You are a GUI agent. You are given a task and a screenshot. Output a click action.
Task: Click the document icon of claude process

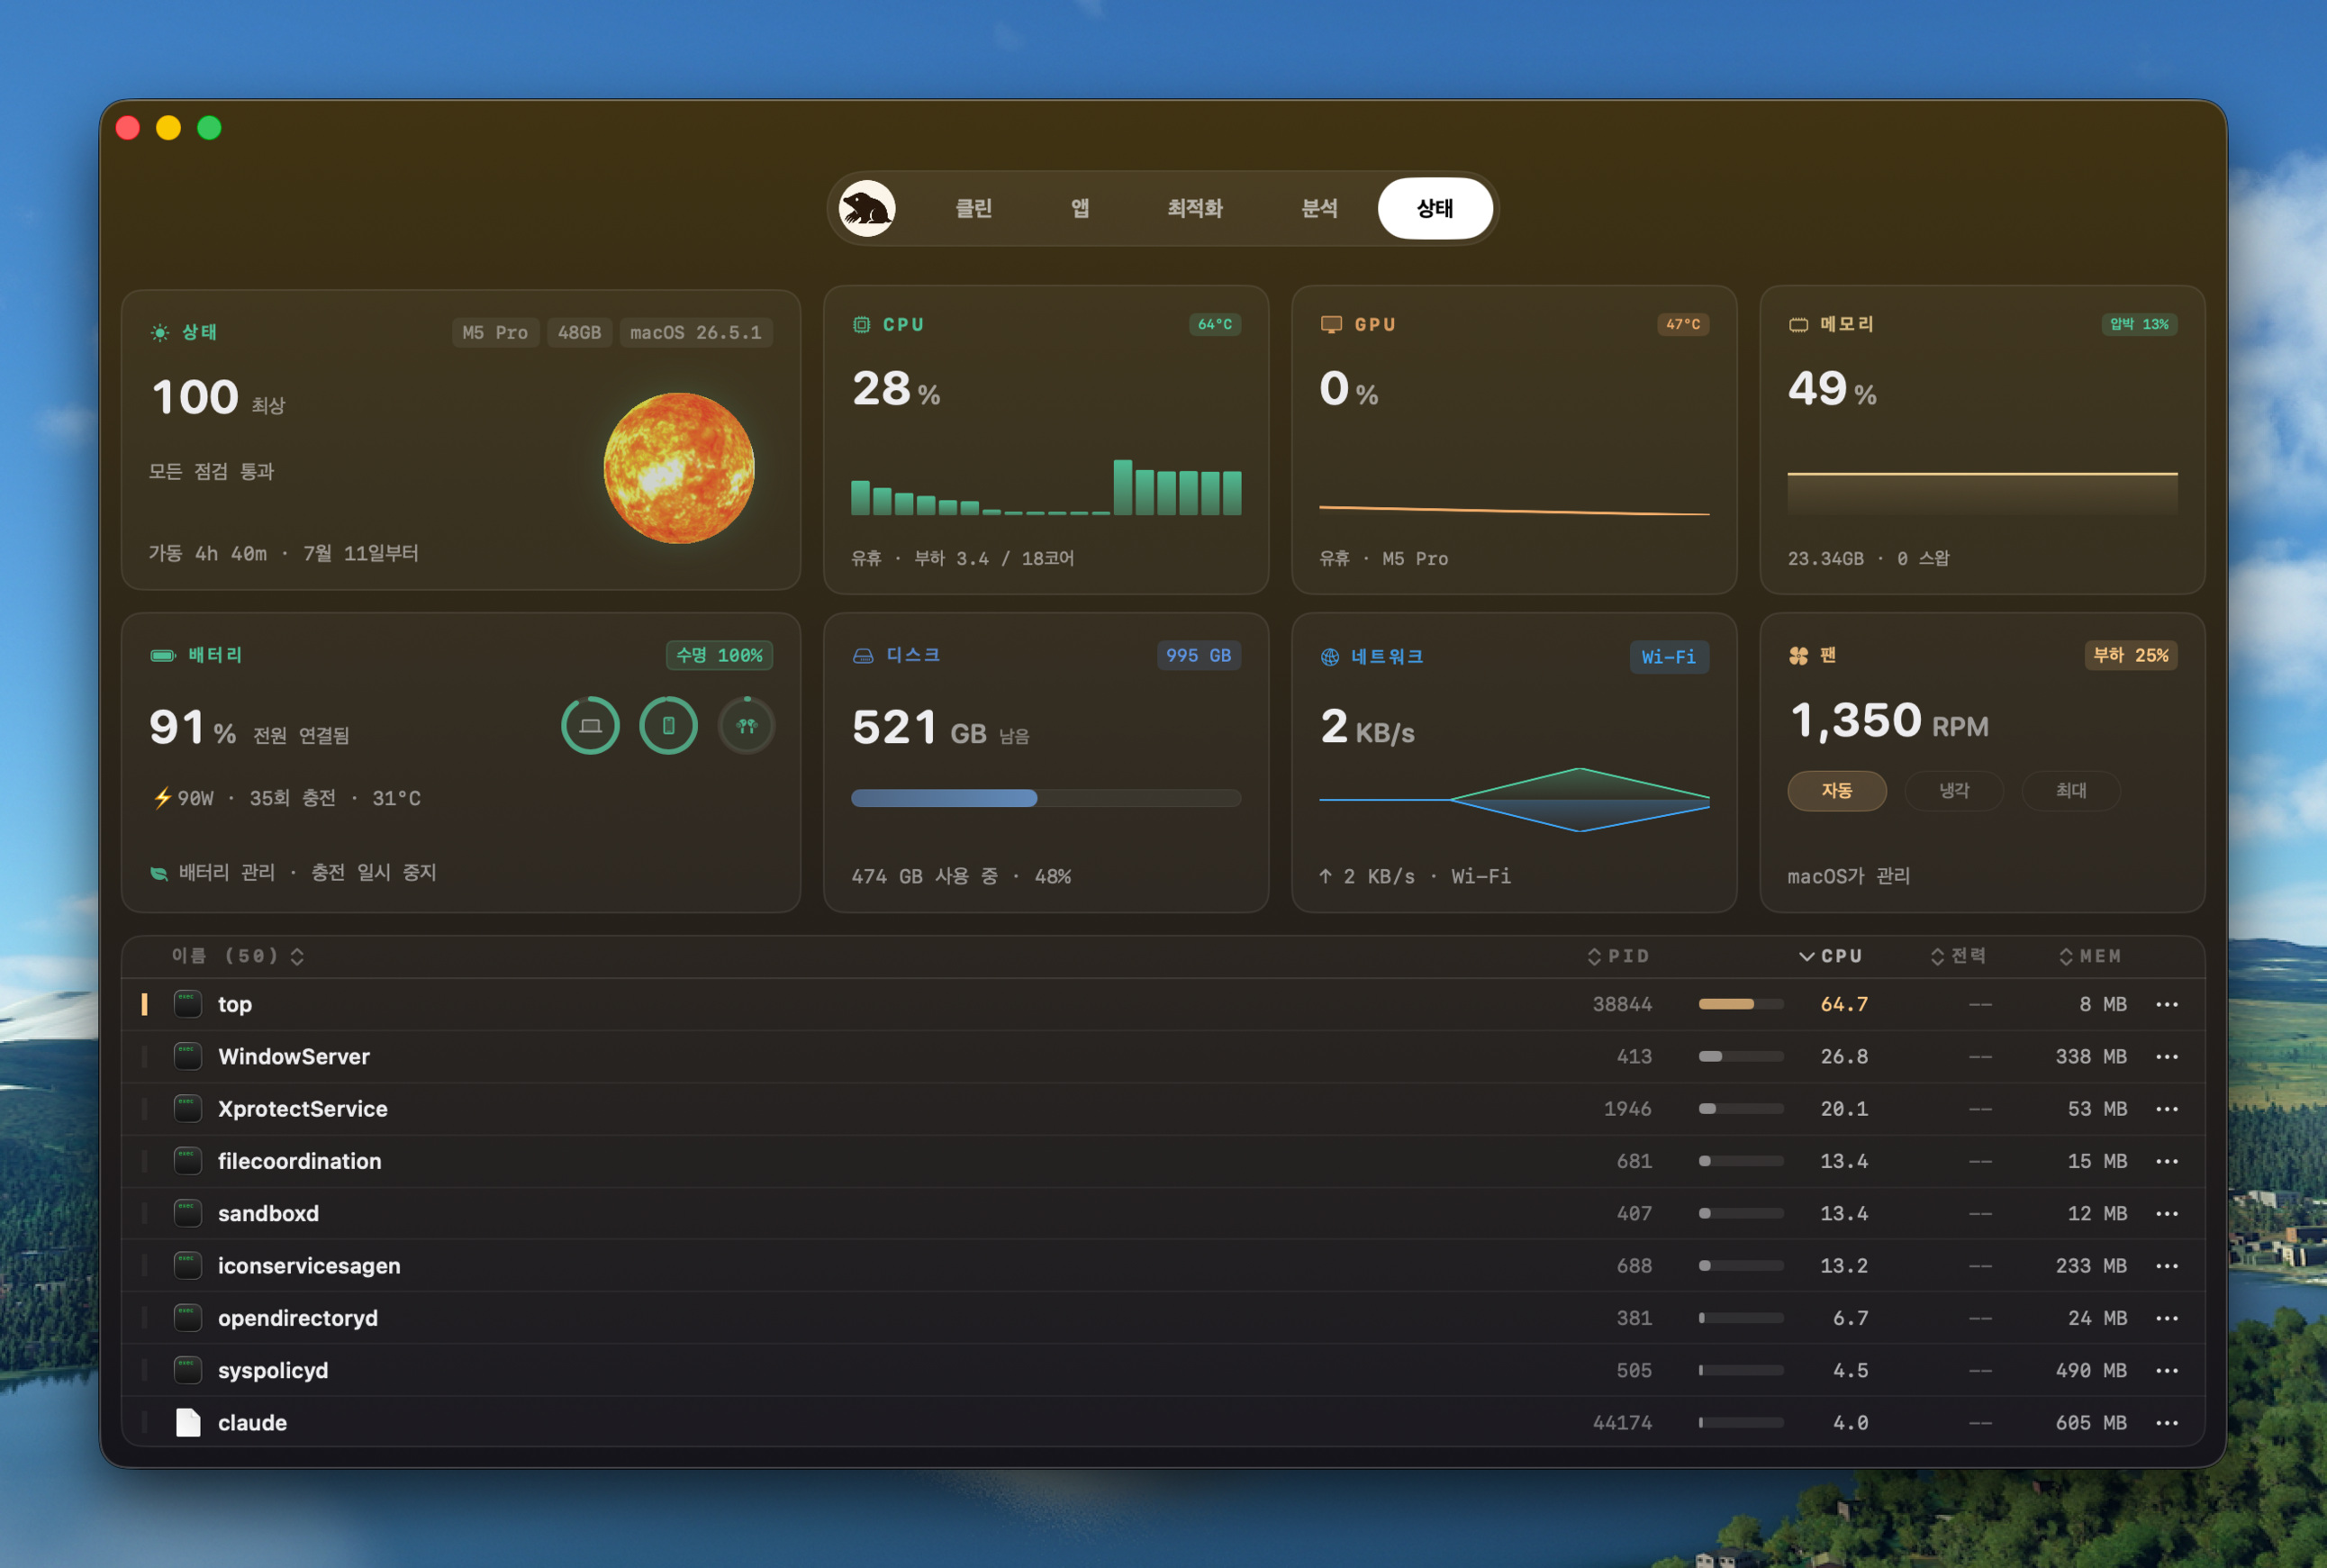188,1423
